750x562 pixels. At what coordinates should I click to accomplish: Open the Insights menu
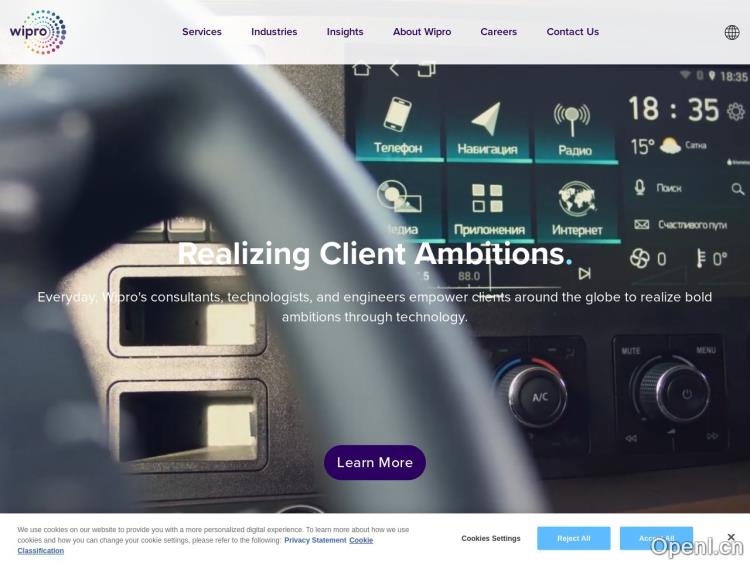tap(345, 32)
